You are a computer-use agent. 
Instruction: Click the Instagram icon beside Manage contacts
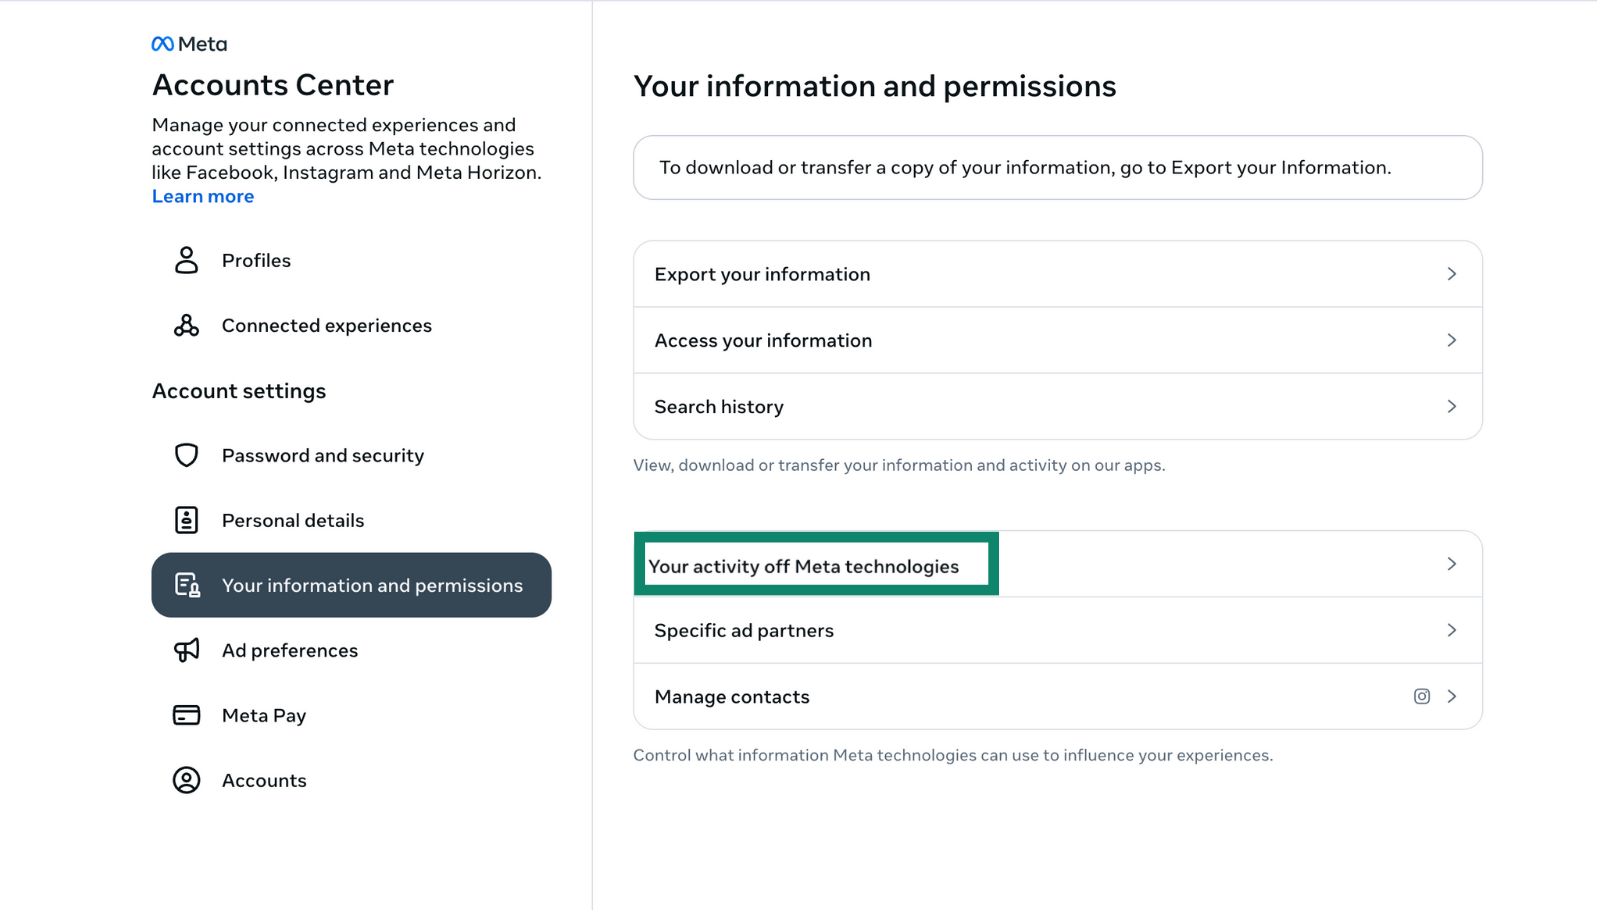pyautogui.click(x=1422, y=696)
